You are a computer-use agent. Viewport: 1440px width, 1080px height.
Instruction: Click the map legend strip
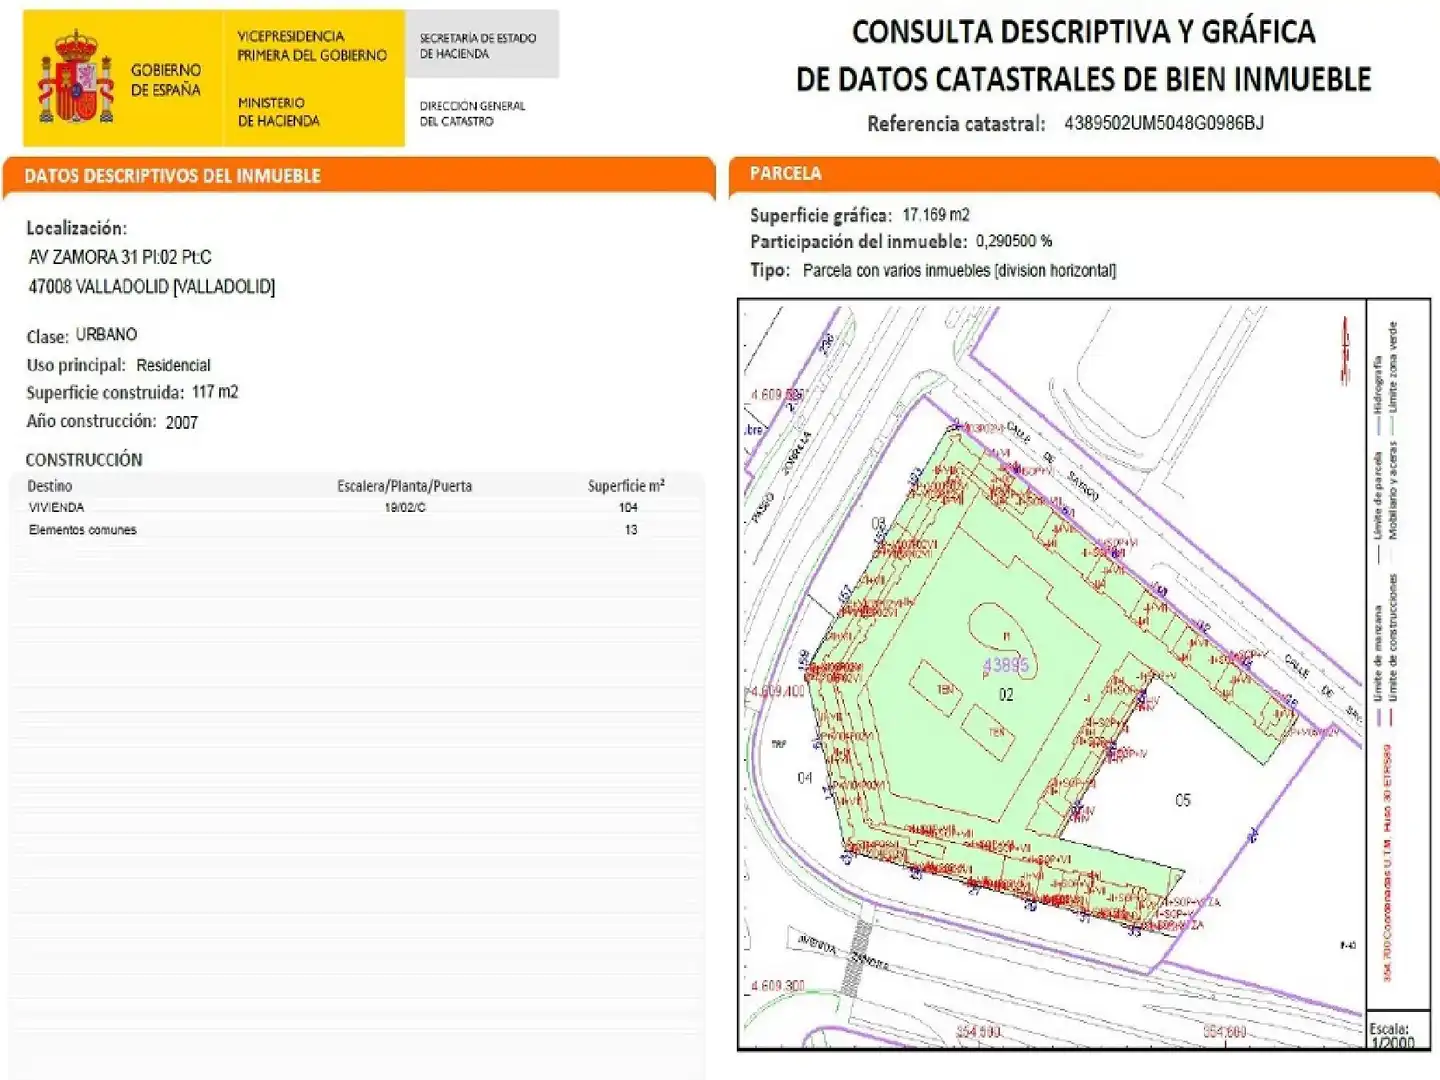1398,655
